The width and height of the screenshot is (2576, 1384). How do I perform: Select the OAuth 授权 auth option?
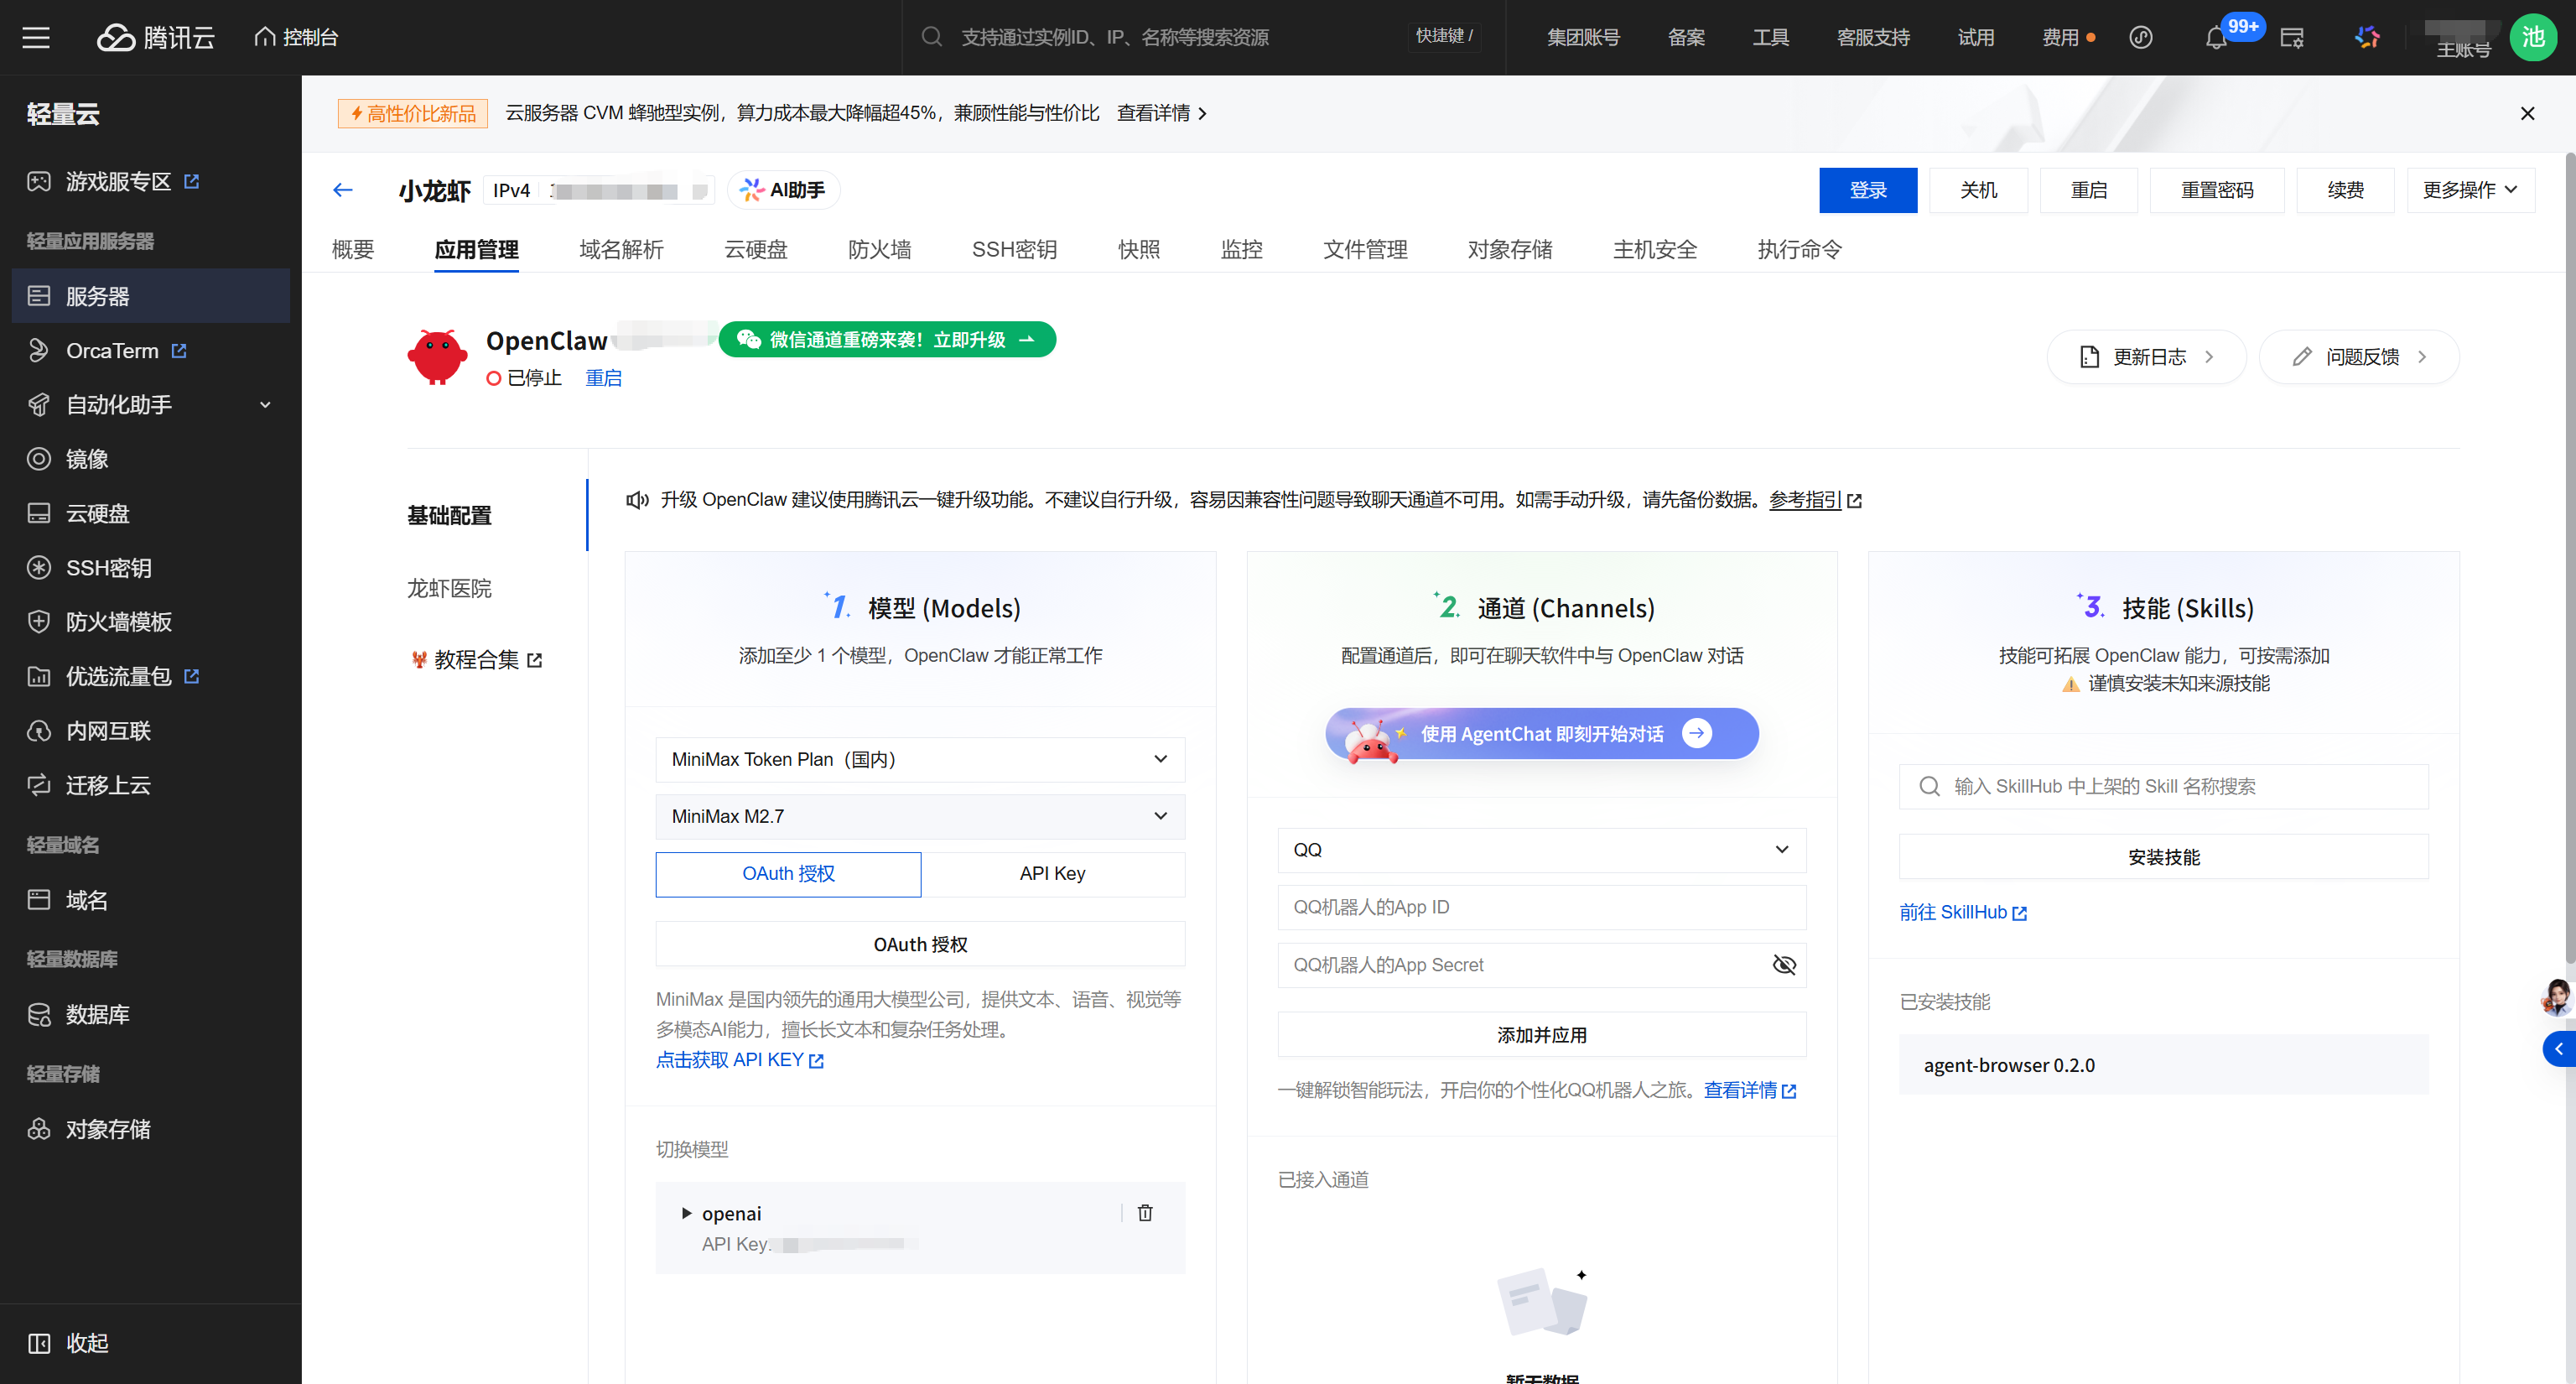[x=788, y=874]
